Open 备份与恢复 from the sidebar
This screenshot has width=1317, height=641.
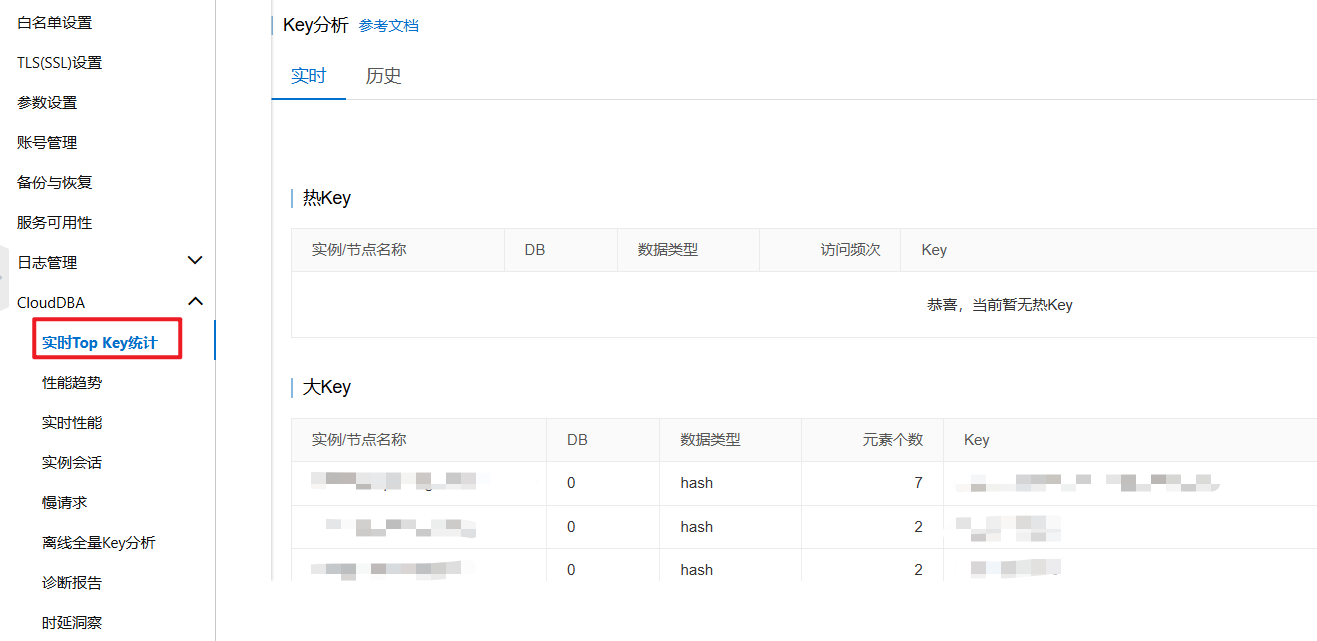coord(54,182)
